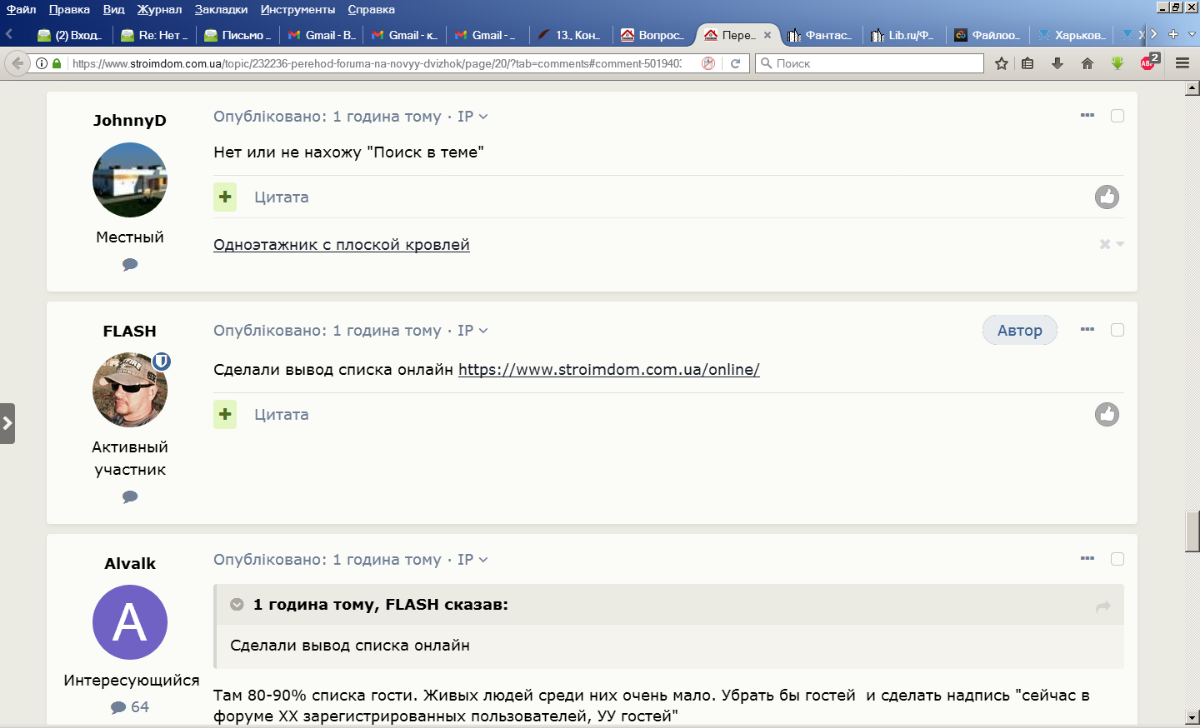This screenshot has height=728, width=1200.
Task: Tick the moderation checkbox on Alvalk's post
Action: pyautogui.click(x=1117, y=559)
